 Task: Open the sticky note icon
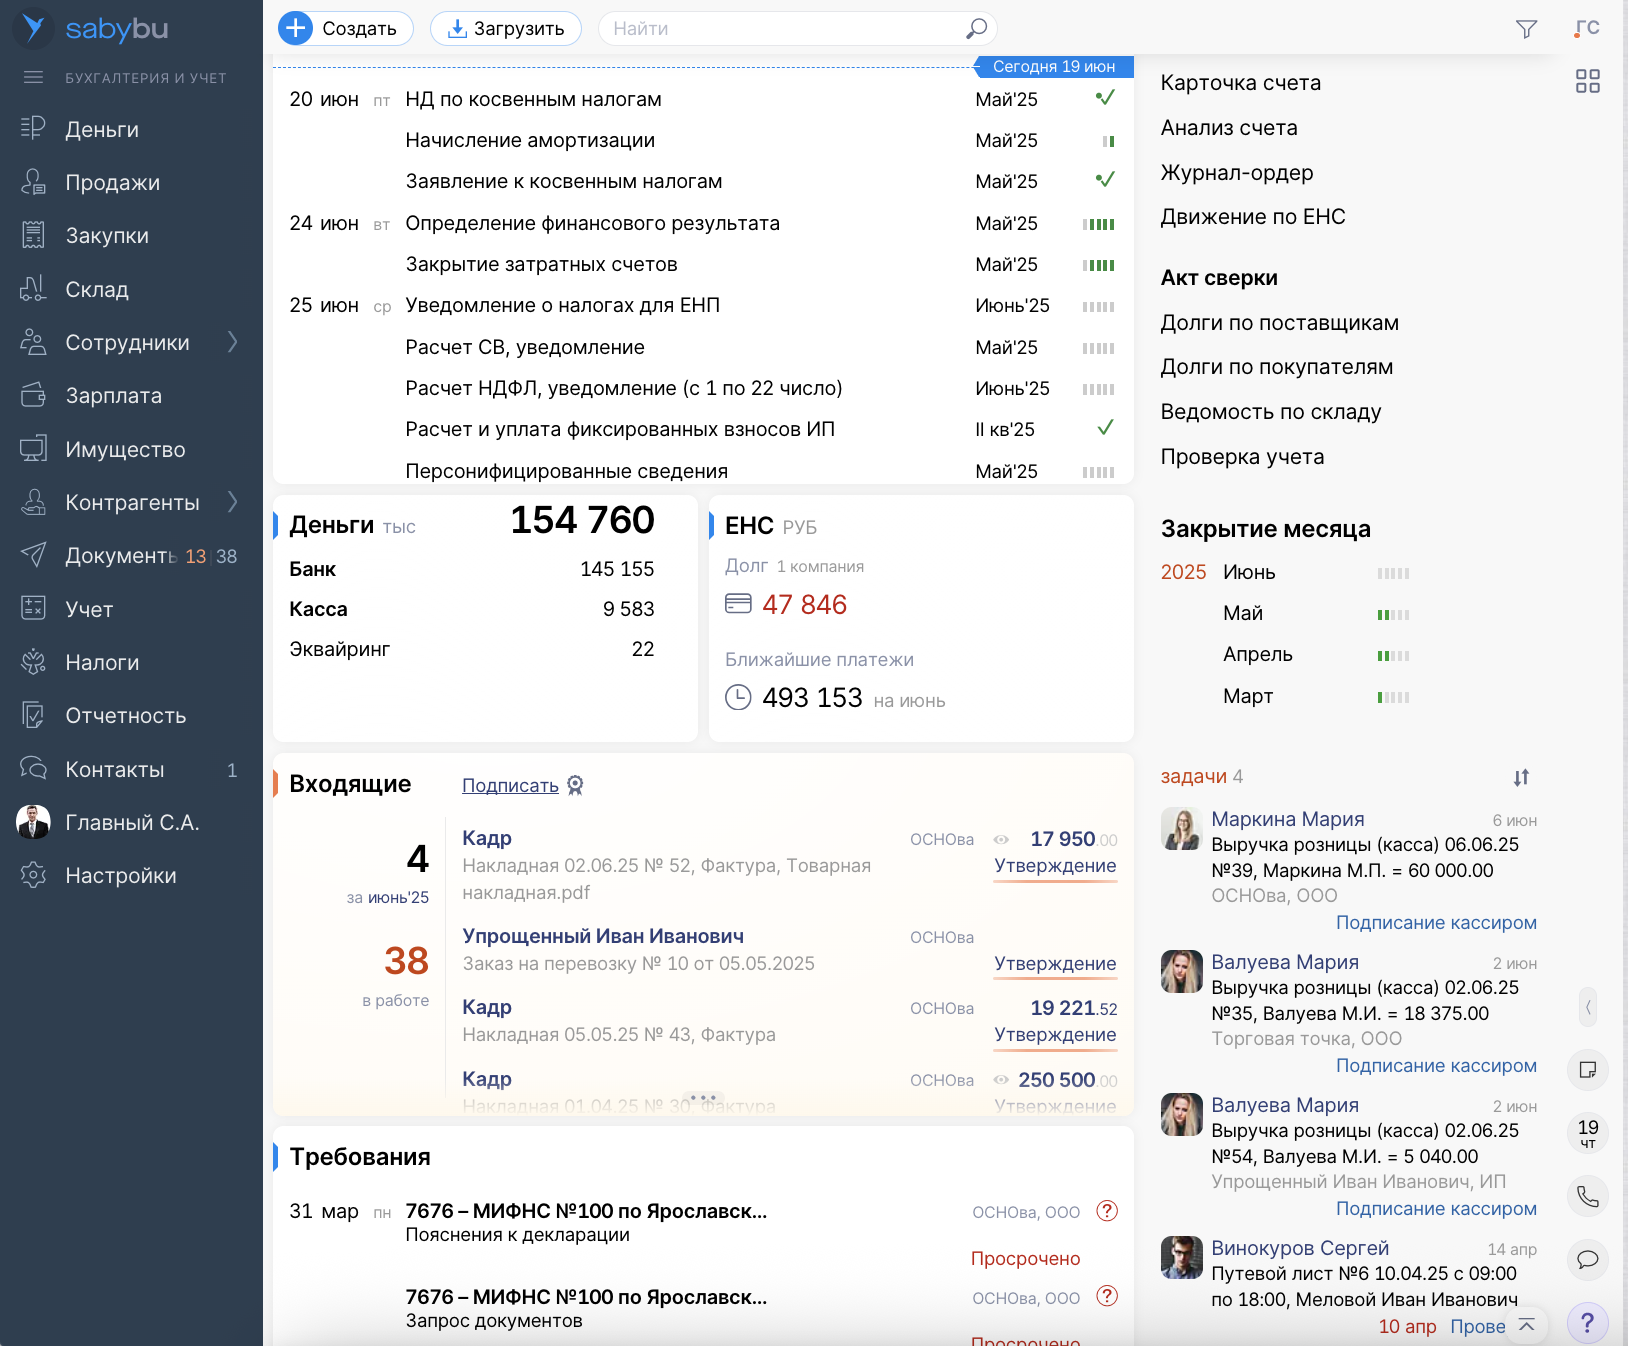(x=1587, y=1070)
